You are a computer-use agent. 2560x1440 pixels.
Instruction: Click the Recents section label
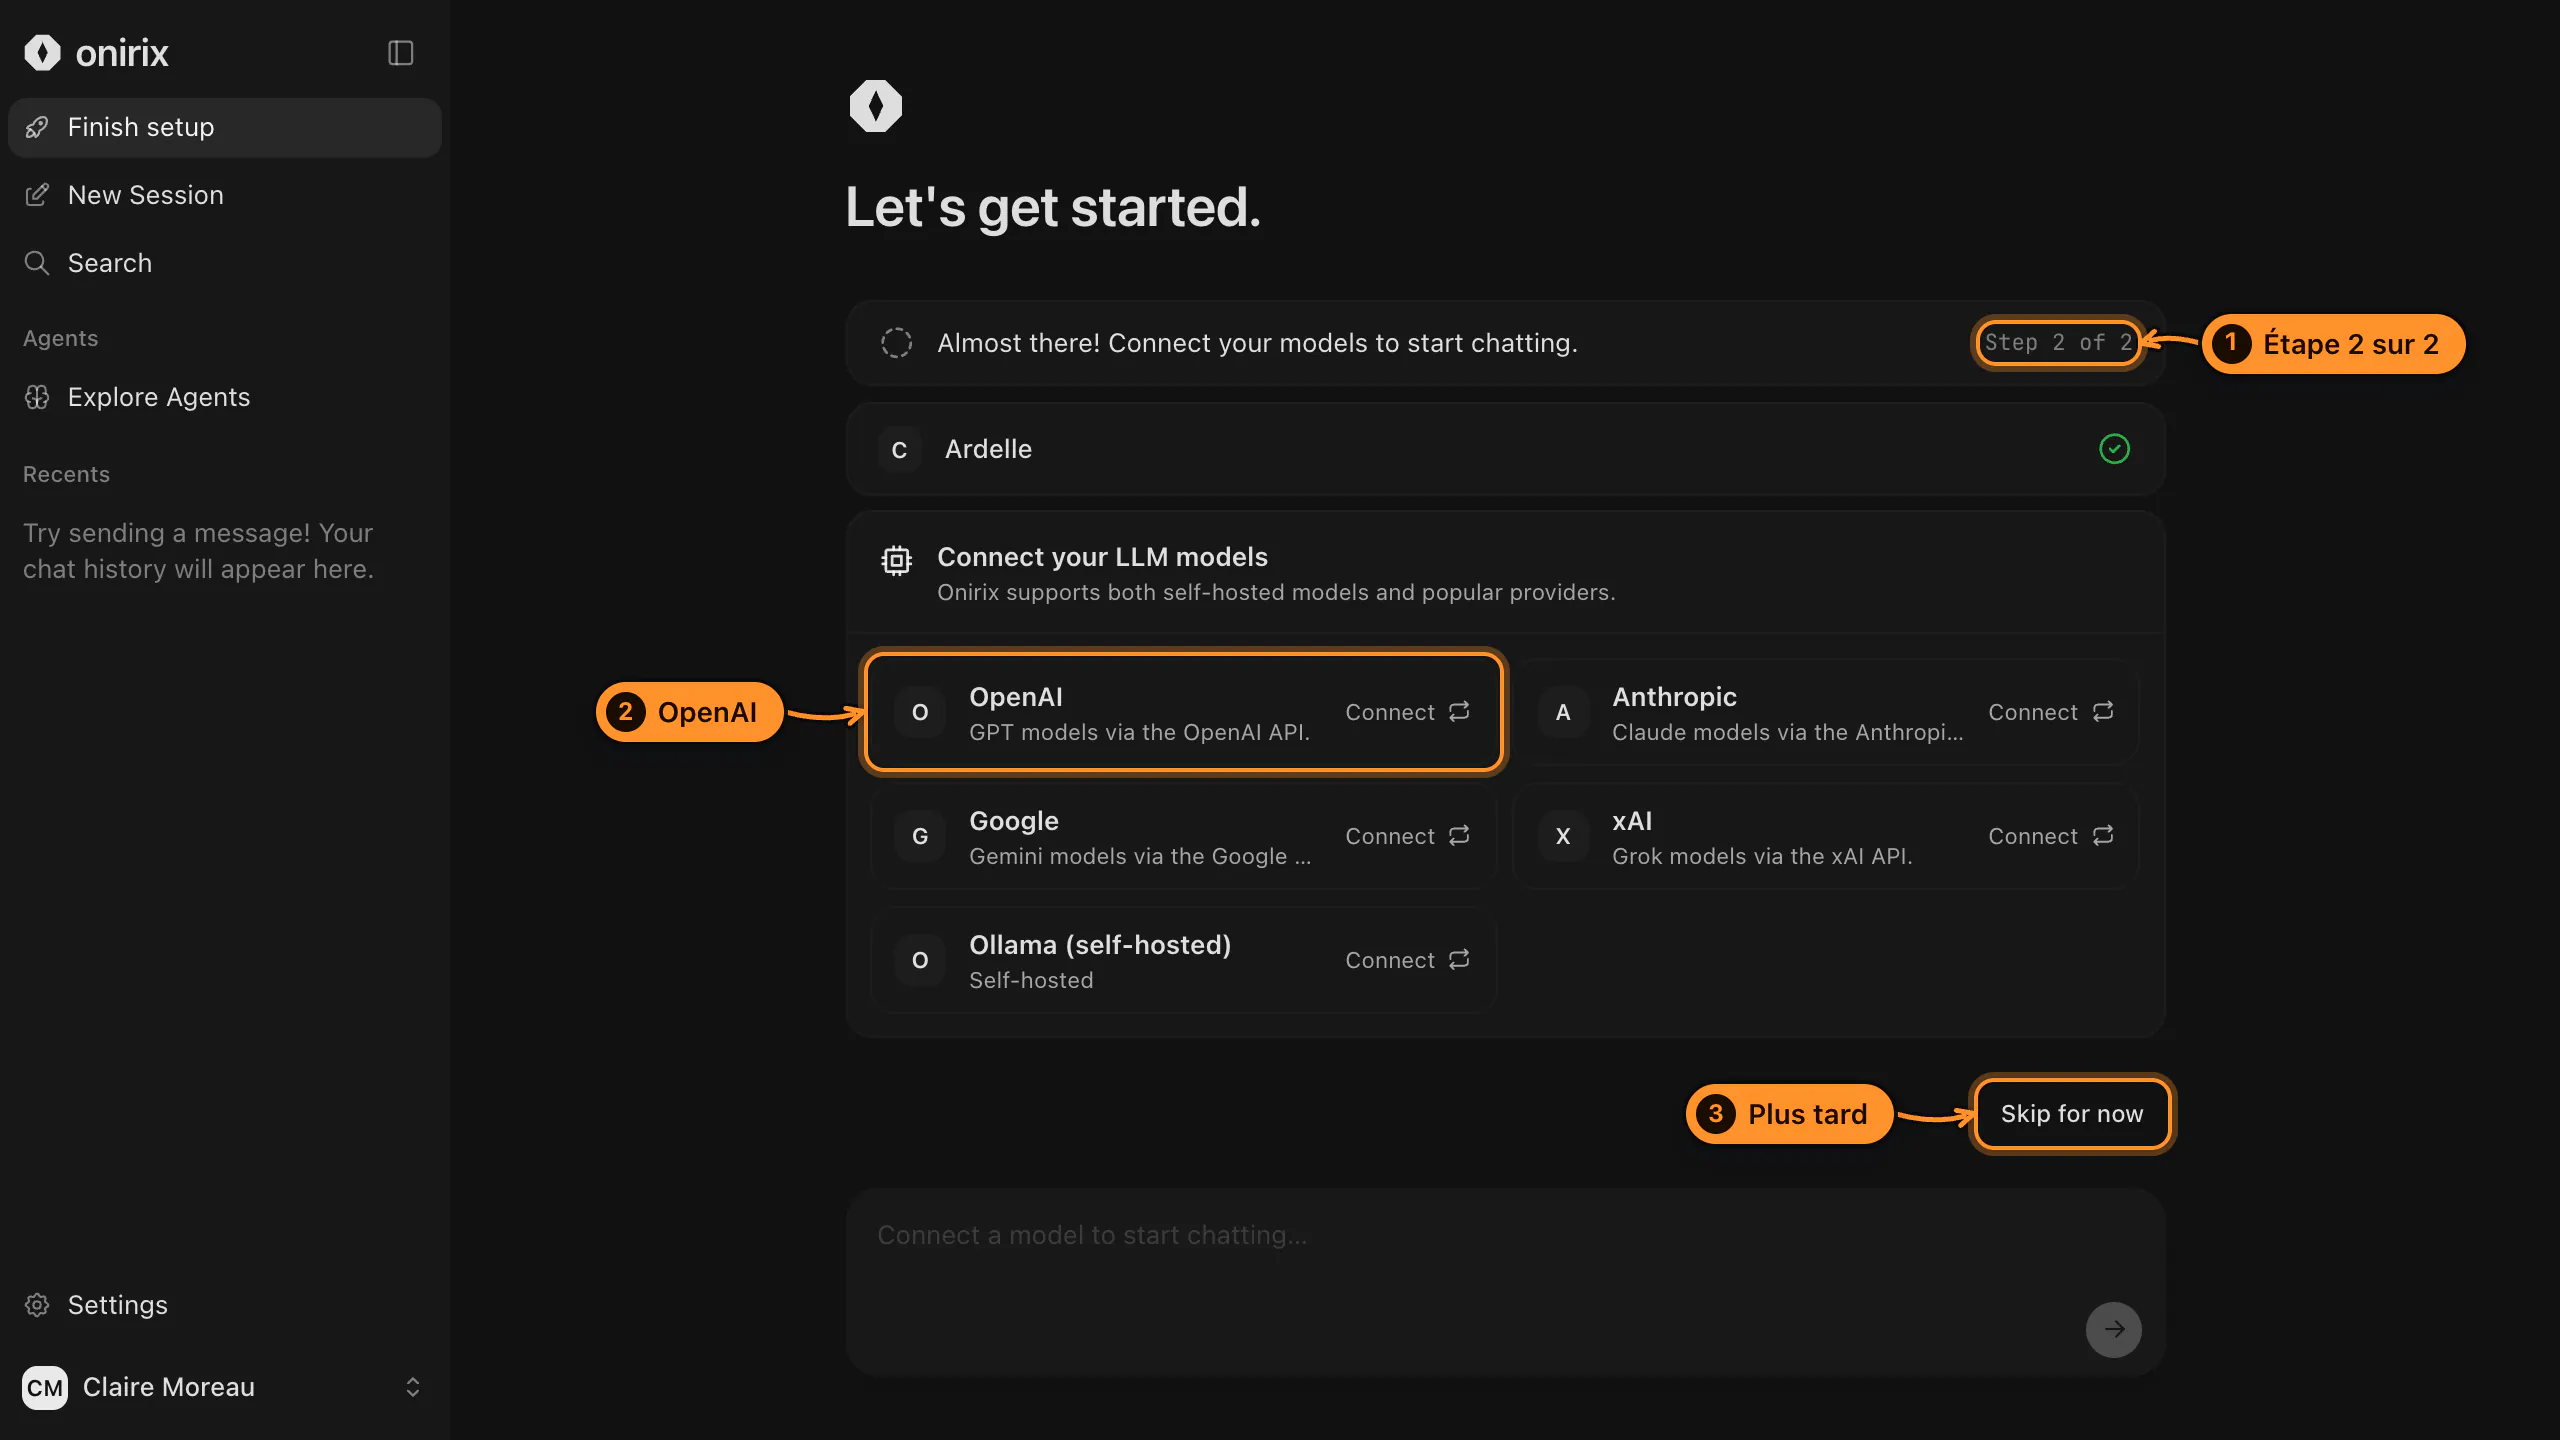66,474
